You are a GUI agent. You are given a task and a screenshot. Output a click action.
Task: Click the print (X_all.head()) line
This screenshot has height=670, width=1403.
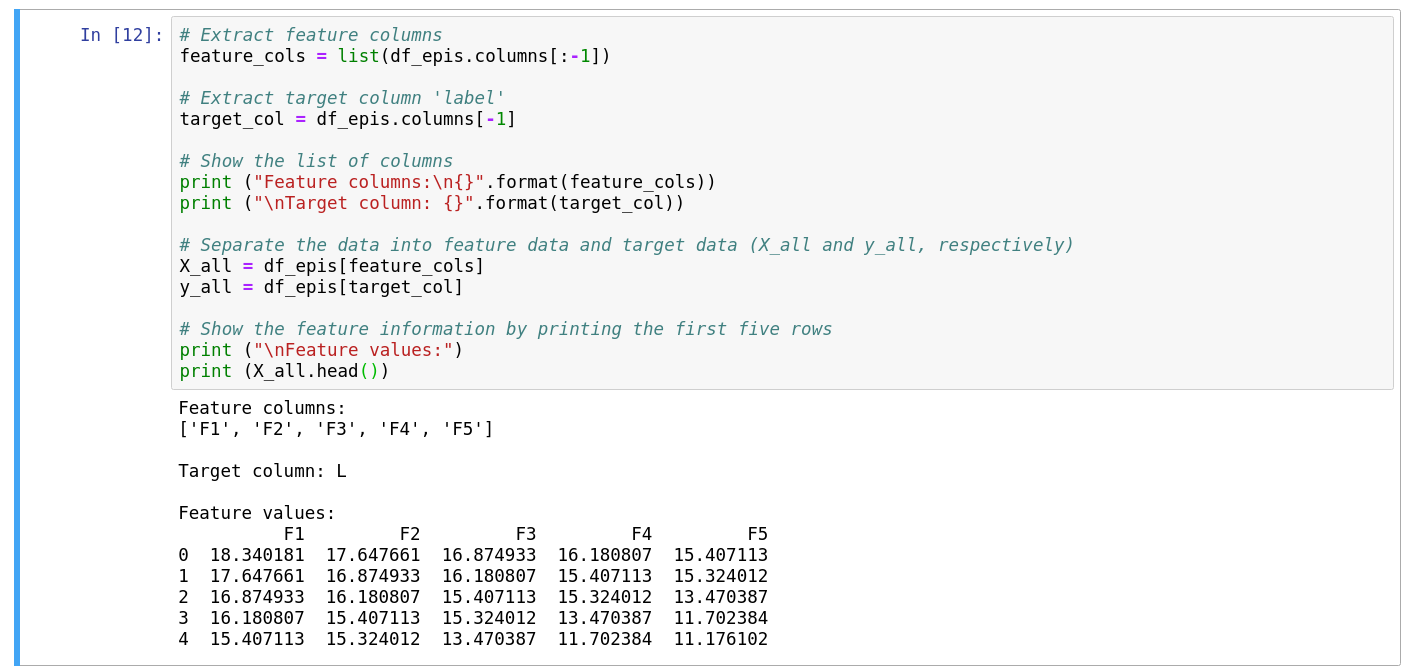tap(284, 371)
